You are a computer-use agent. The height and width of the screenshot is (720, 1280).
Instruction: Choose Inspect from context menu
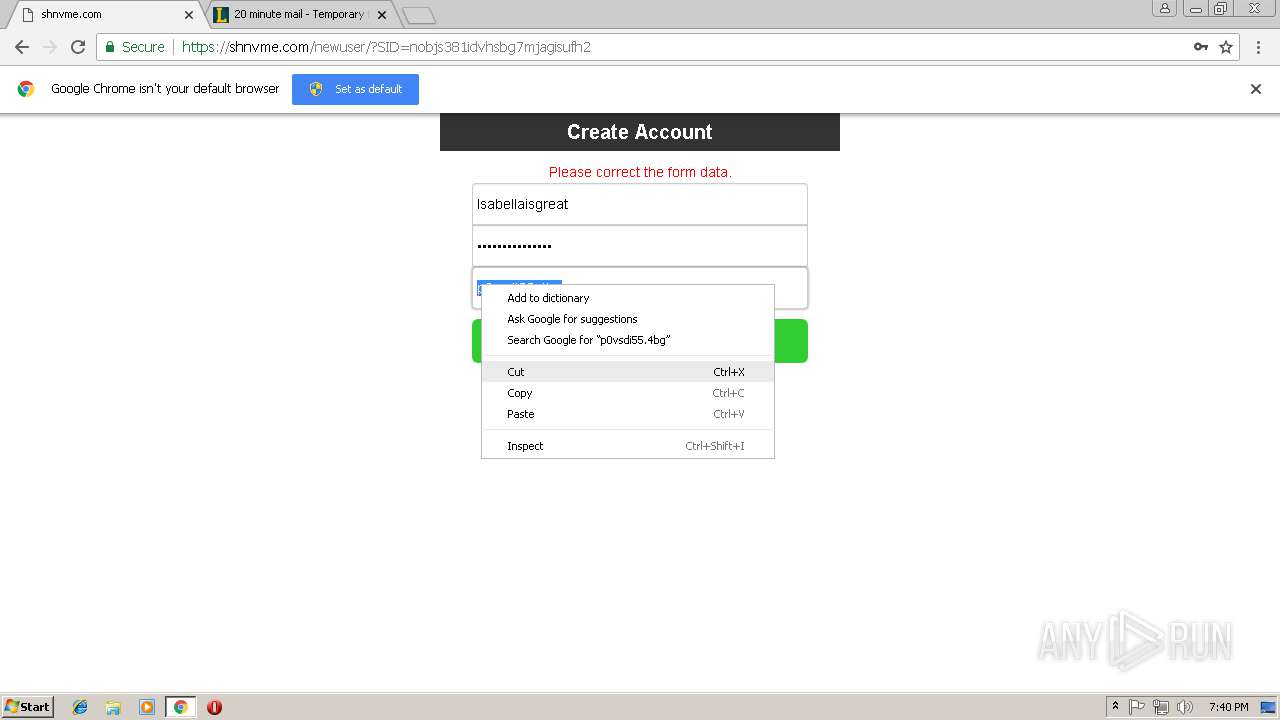[628, 446]
